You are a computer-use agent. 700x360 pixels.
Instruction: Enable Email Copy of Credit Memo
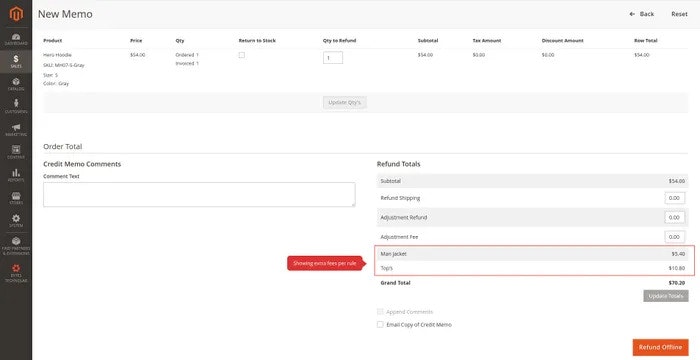(380, 325)
